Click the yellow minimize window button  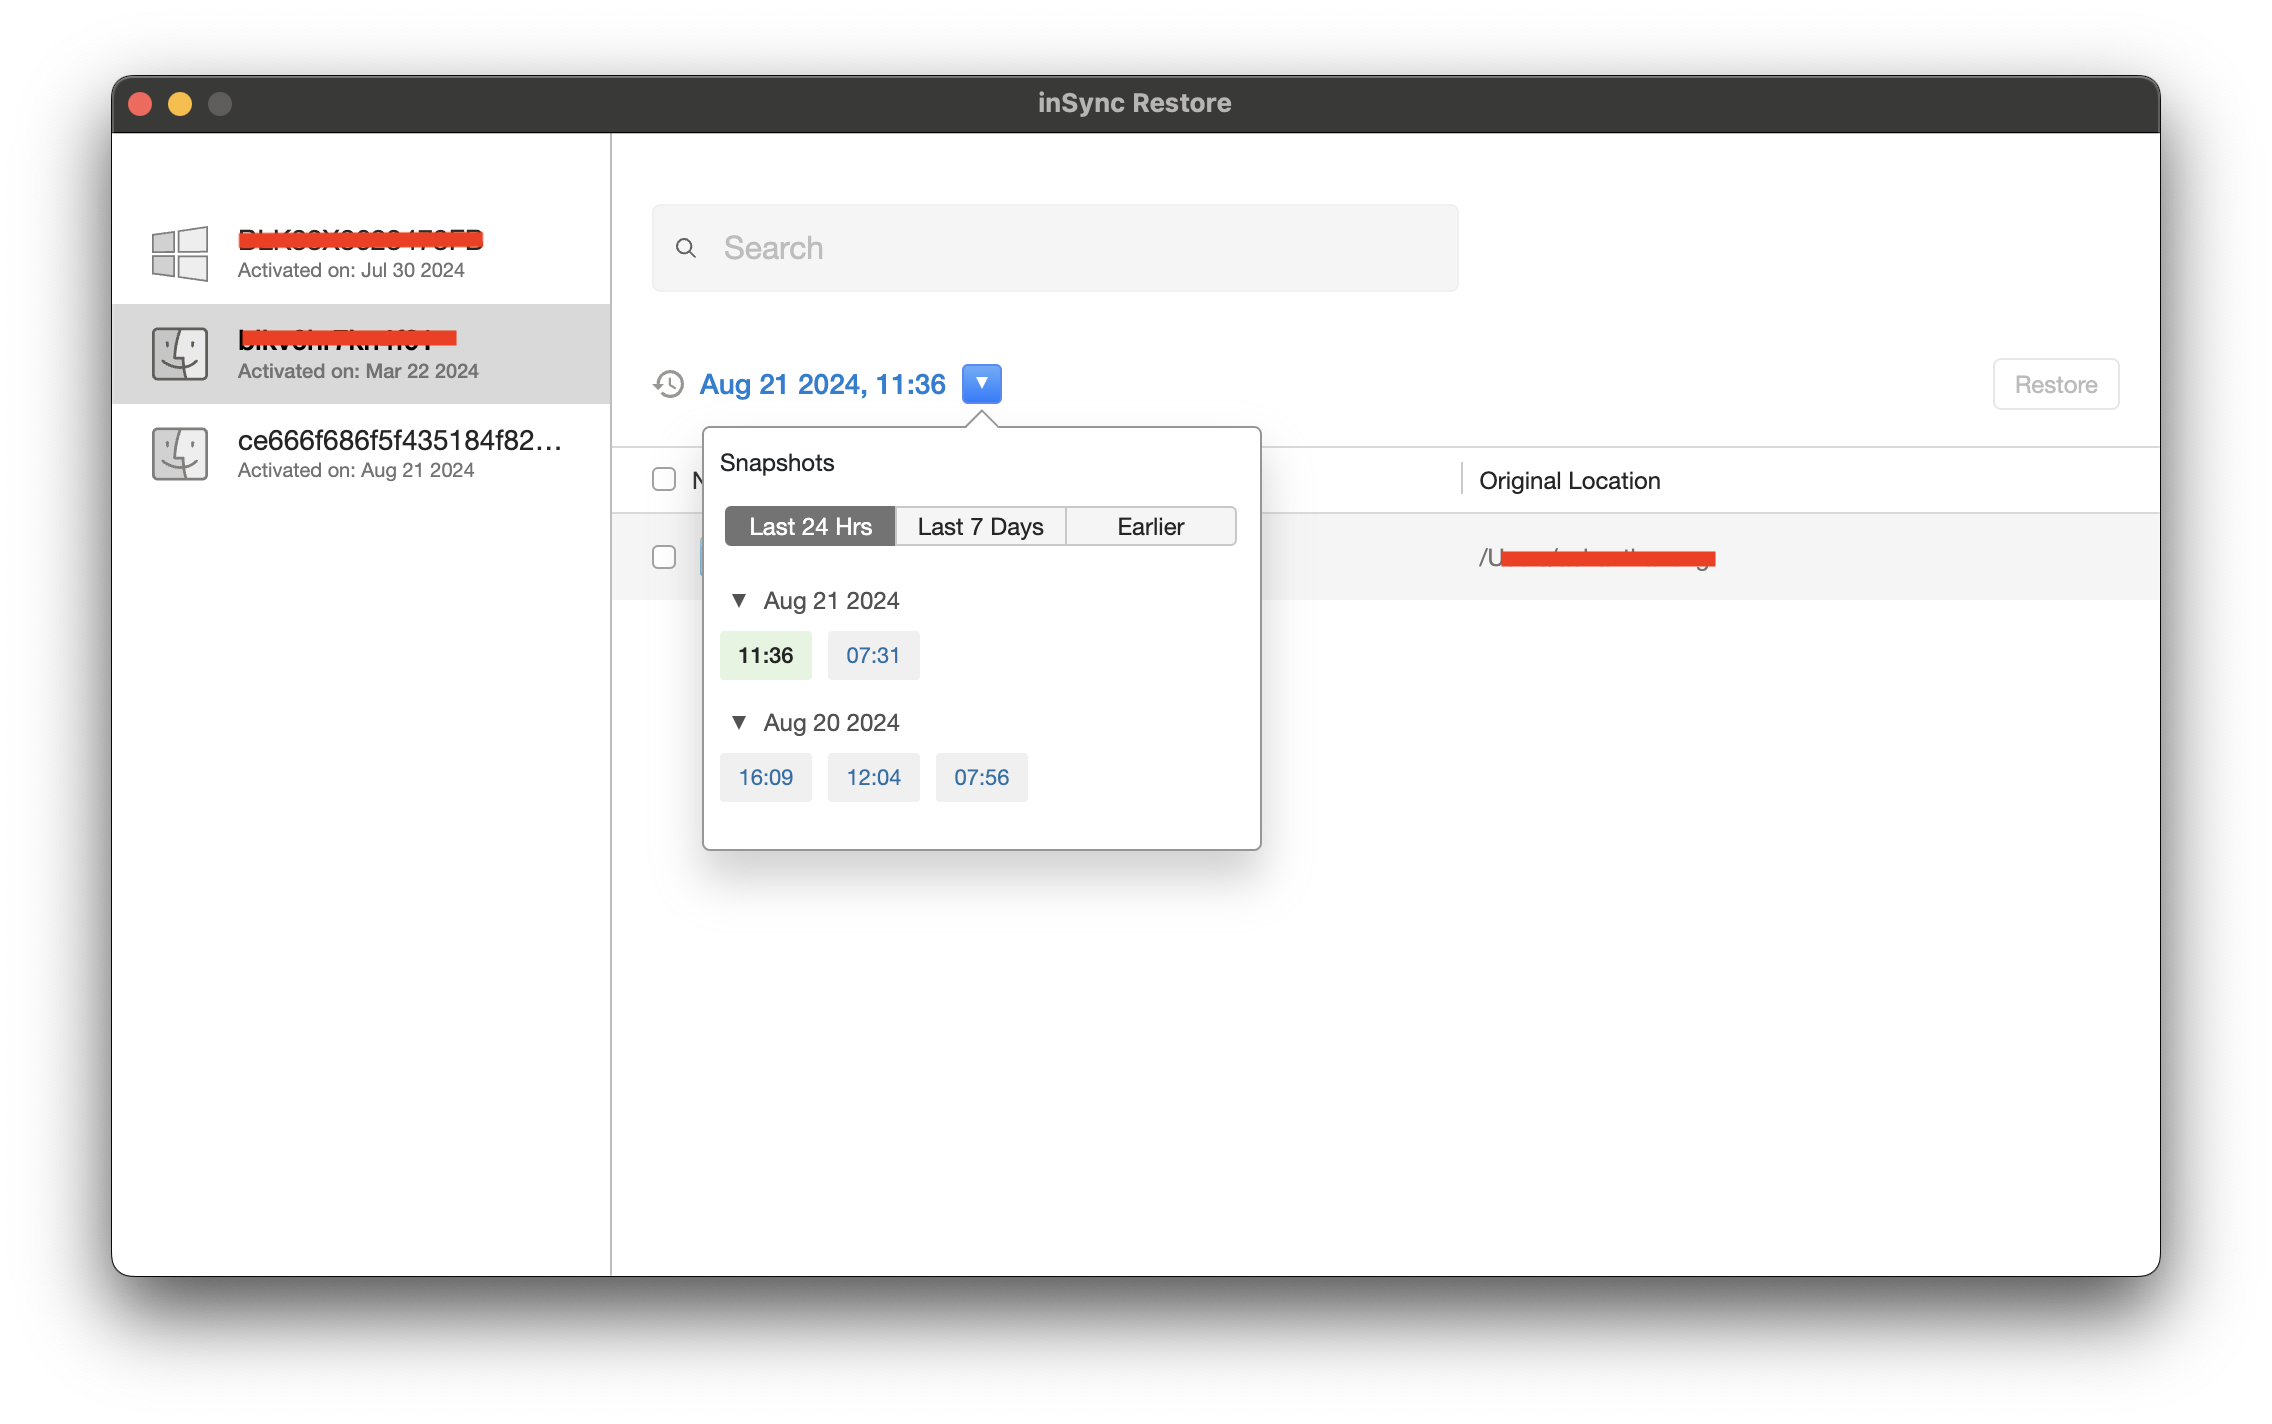click(x=180, y=104)
